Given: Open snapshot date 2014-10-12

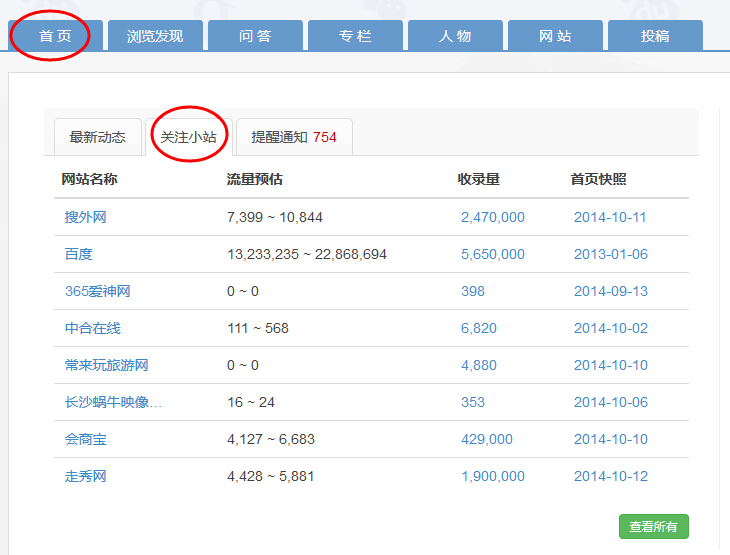Looking at the screenshot, I should (611, 476).
